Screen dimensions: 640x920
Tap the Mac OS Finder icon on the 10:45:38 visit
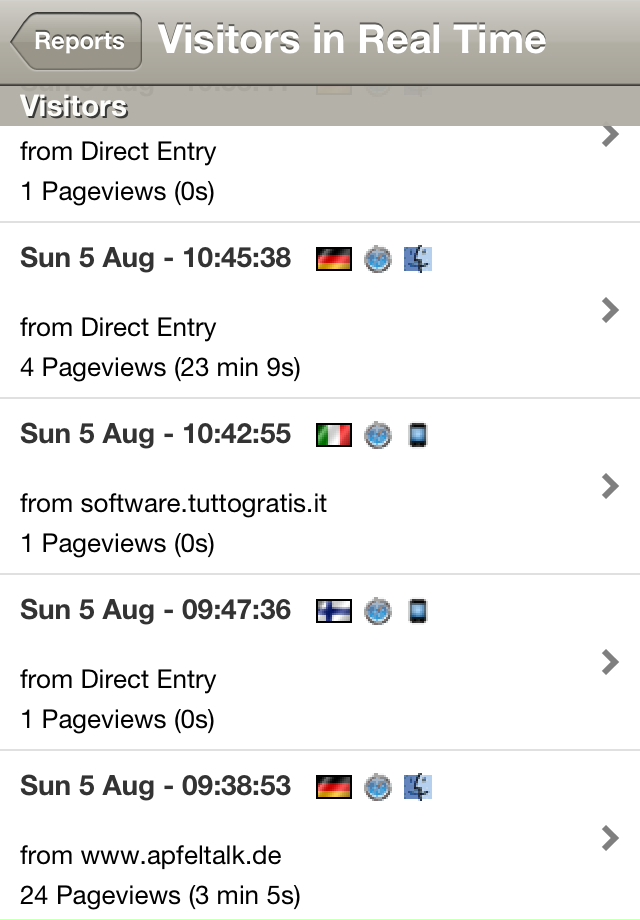click(x=418, y=259)
